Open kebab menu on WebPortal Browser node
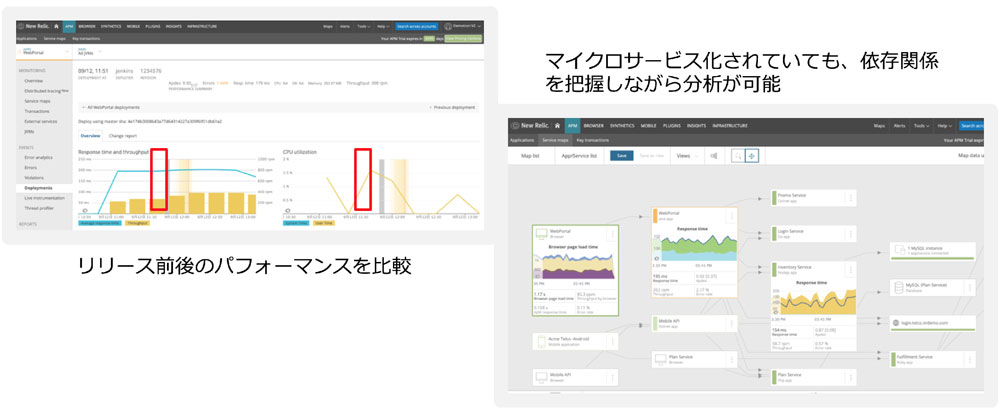This screenshot has width=1000, height=409. pyautogui.click(x=612, y=234)
